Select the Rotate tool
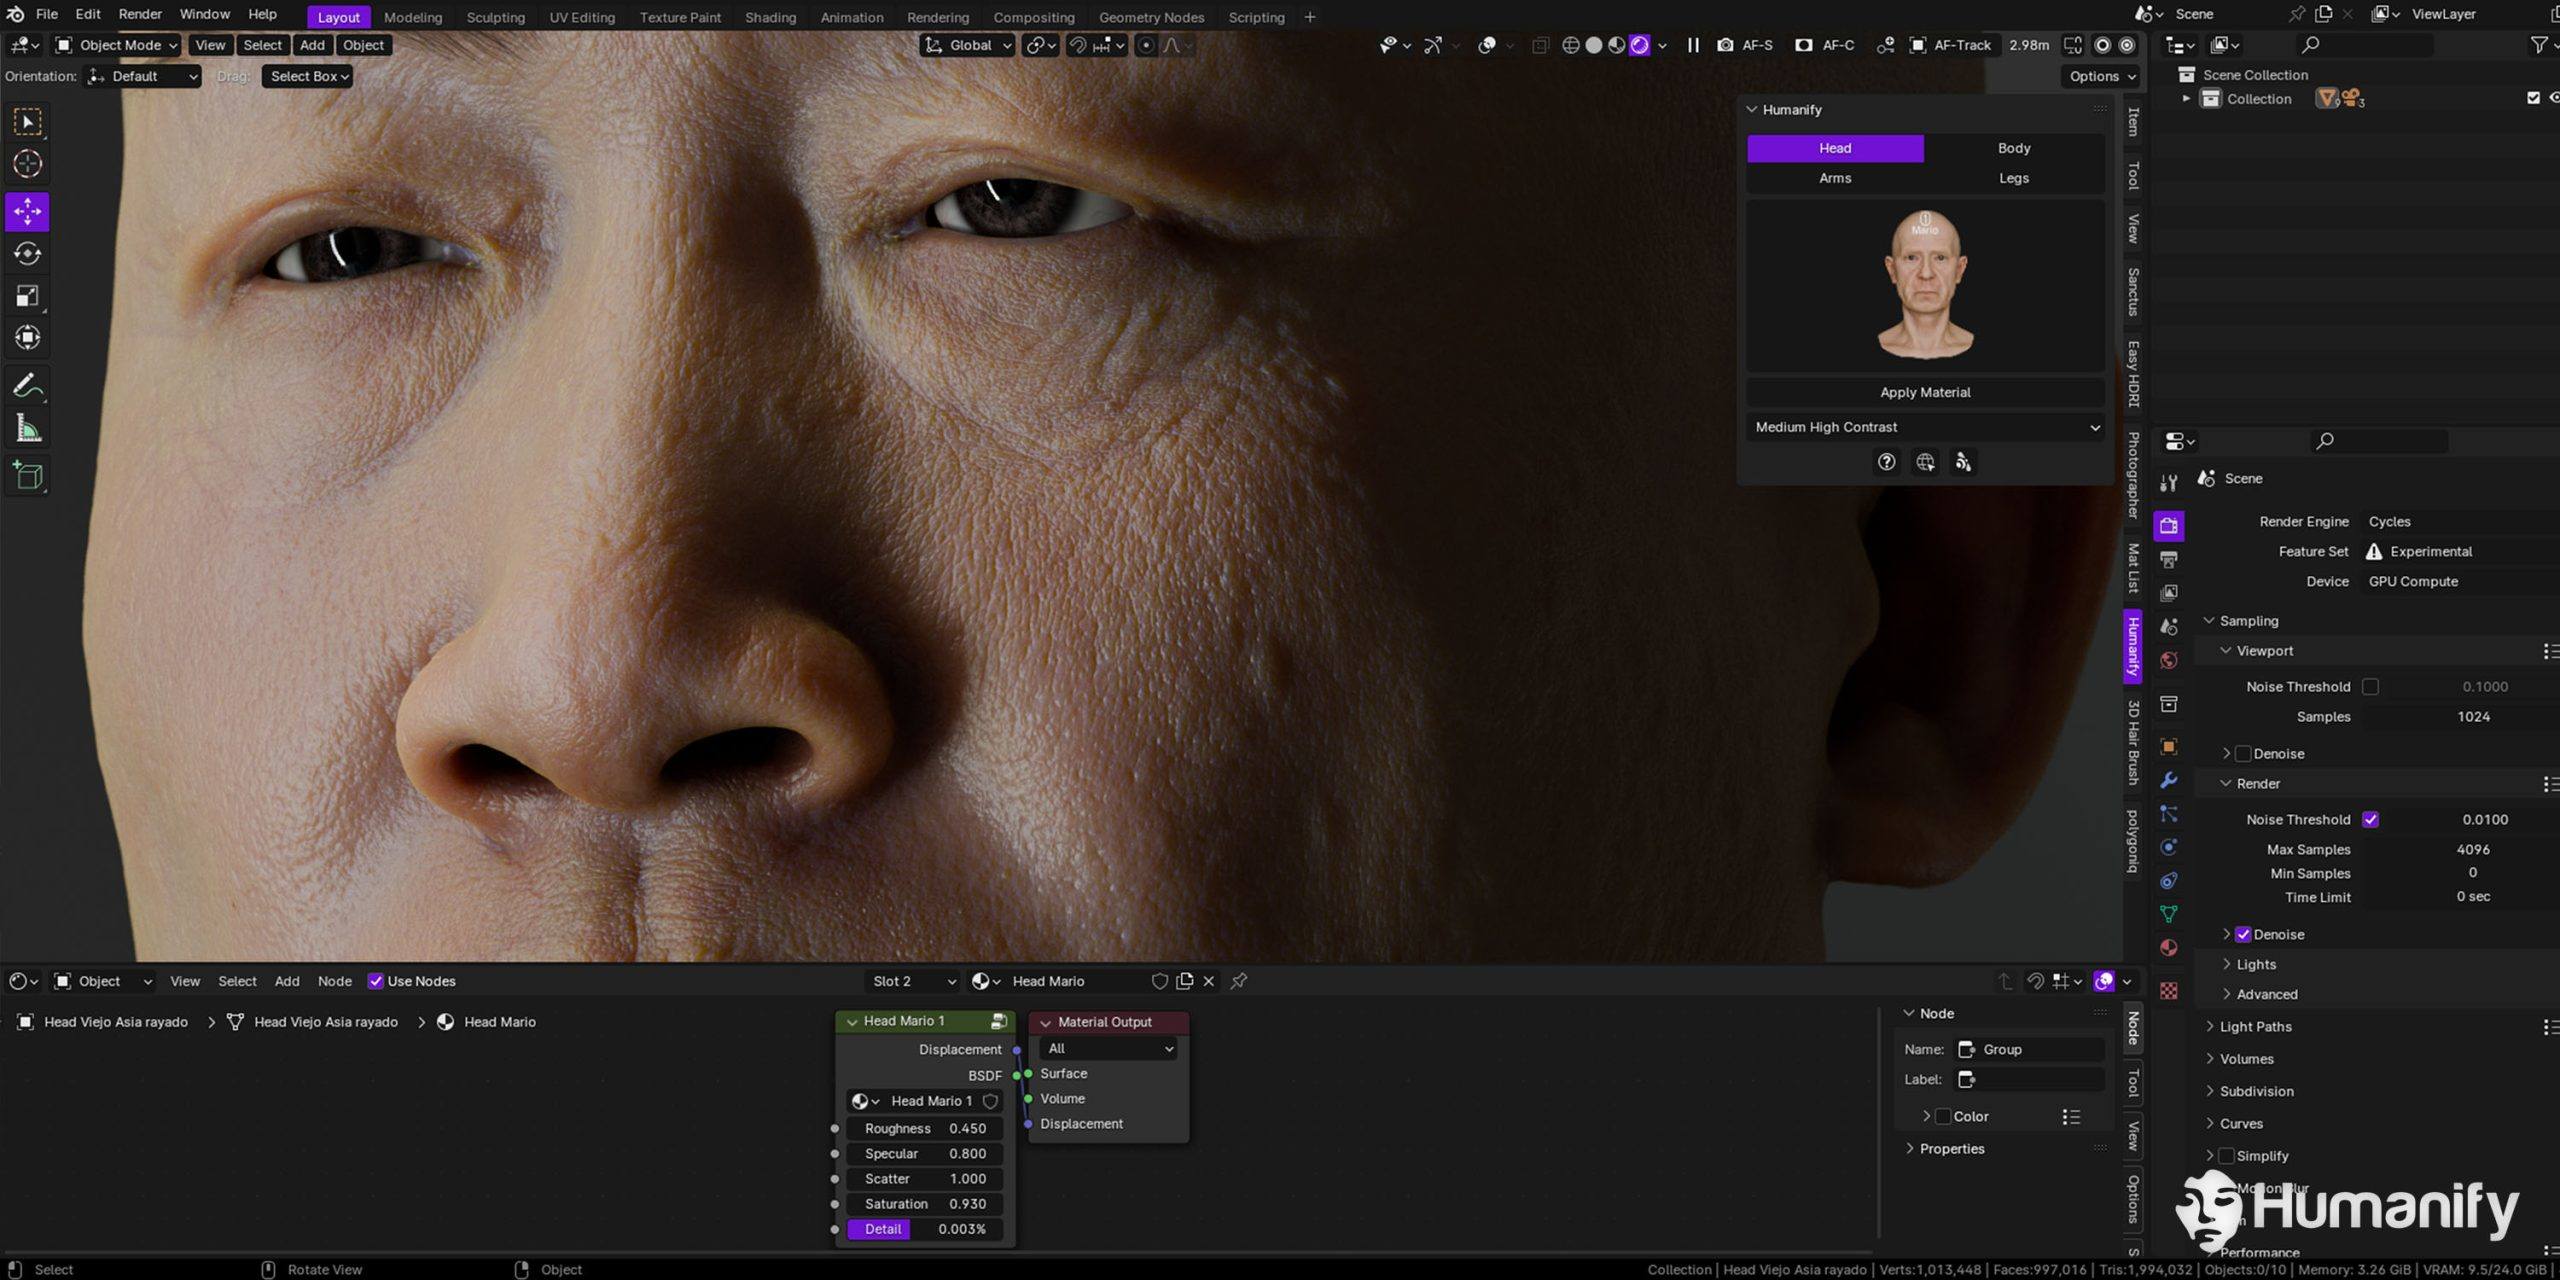 (x=27, y=253)
